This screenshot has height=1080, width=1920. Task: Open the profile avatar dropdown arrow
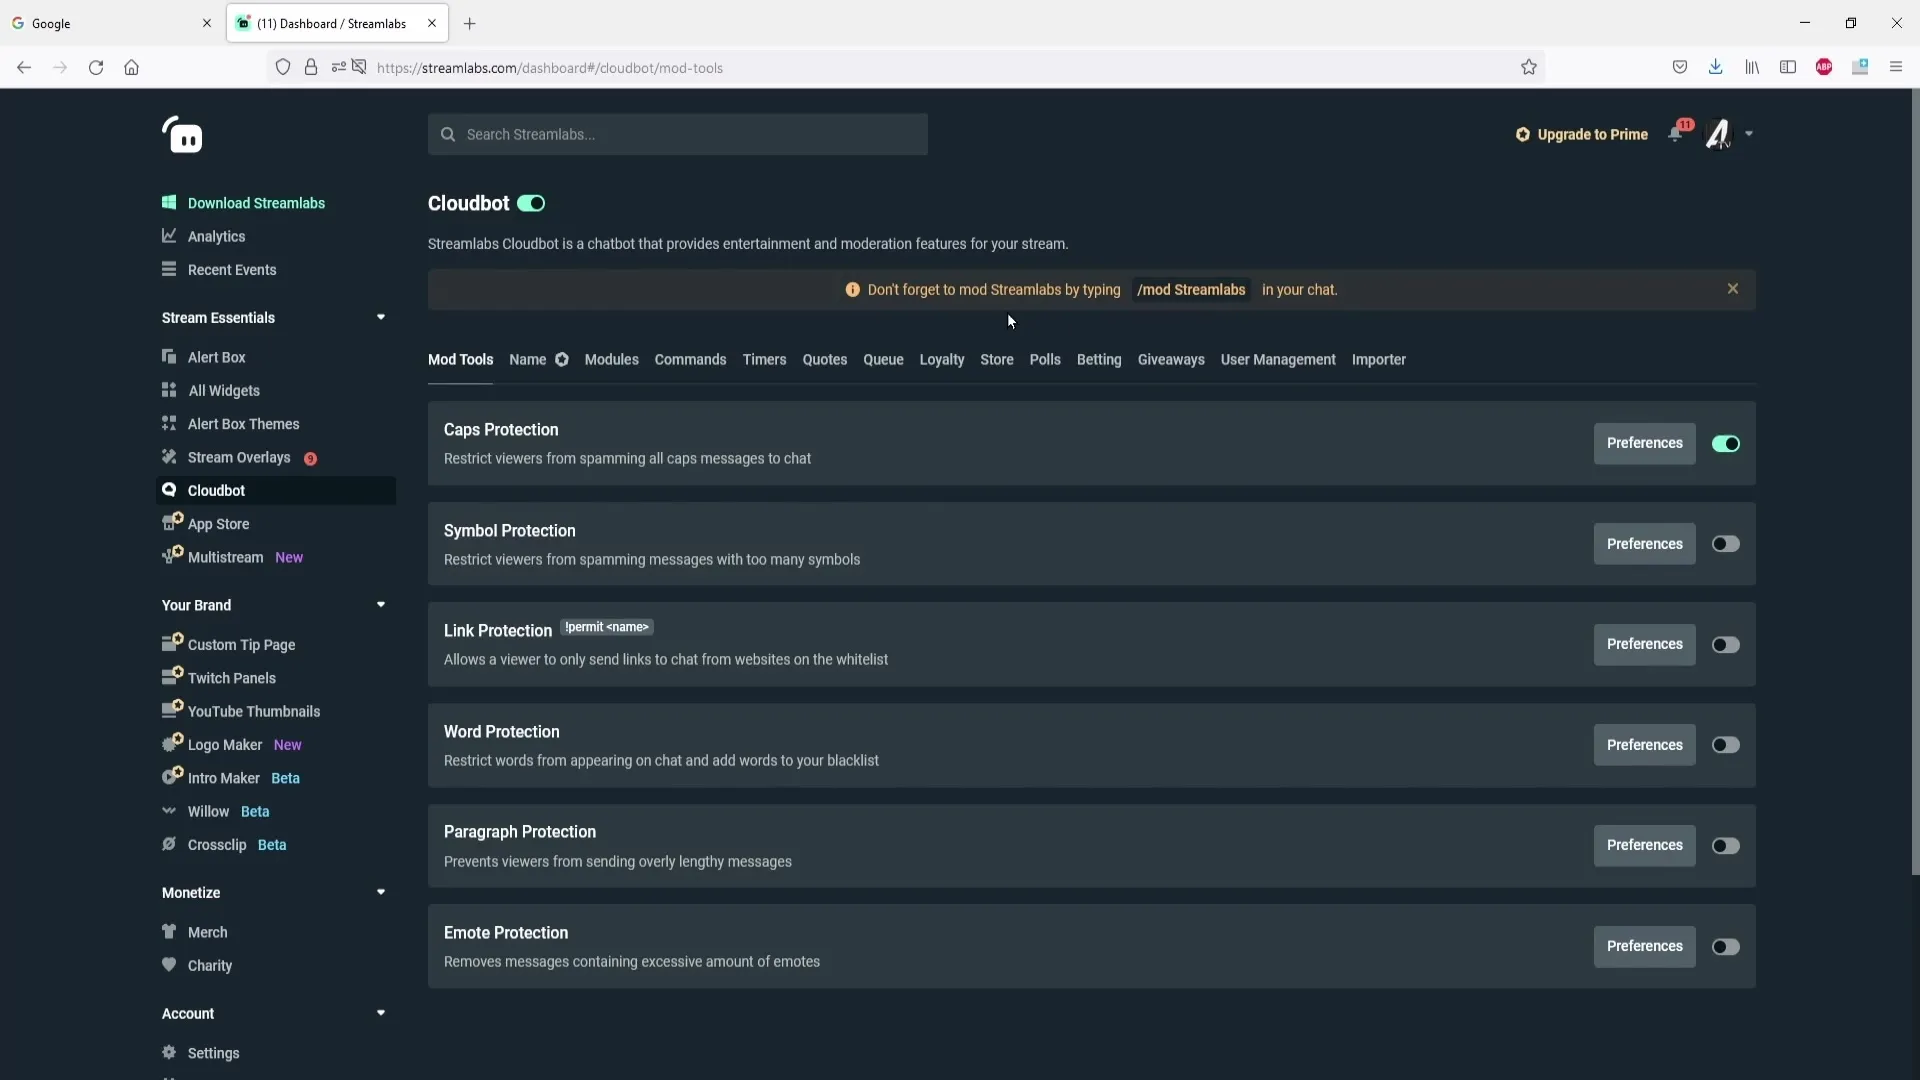coord(1748,134)
